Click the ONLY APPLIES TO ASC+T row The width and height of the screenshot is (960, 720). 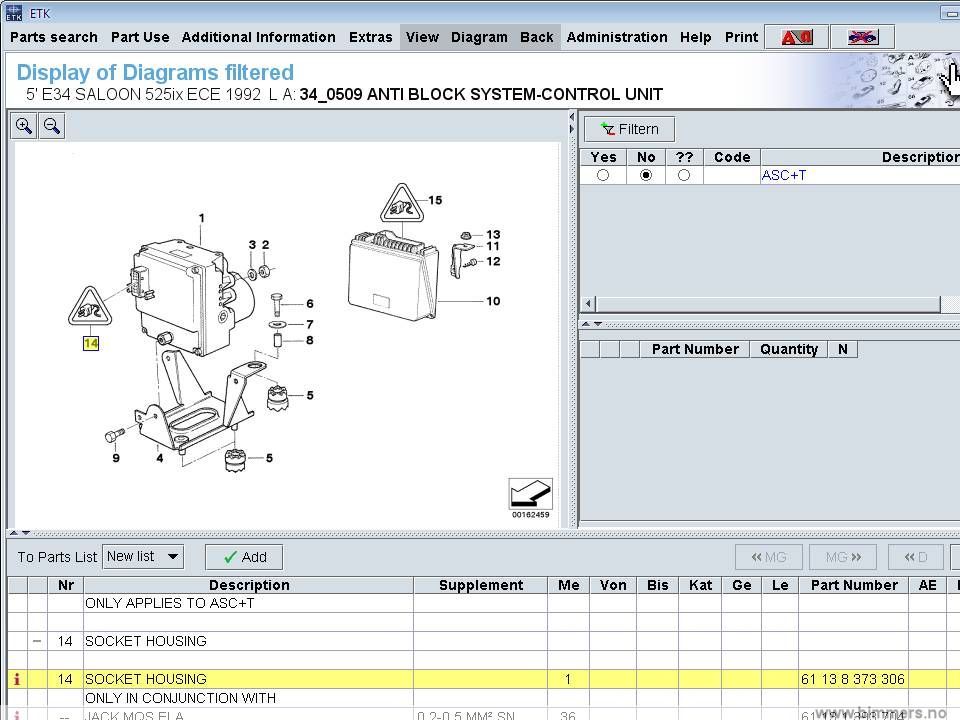click(169, 603)
